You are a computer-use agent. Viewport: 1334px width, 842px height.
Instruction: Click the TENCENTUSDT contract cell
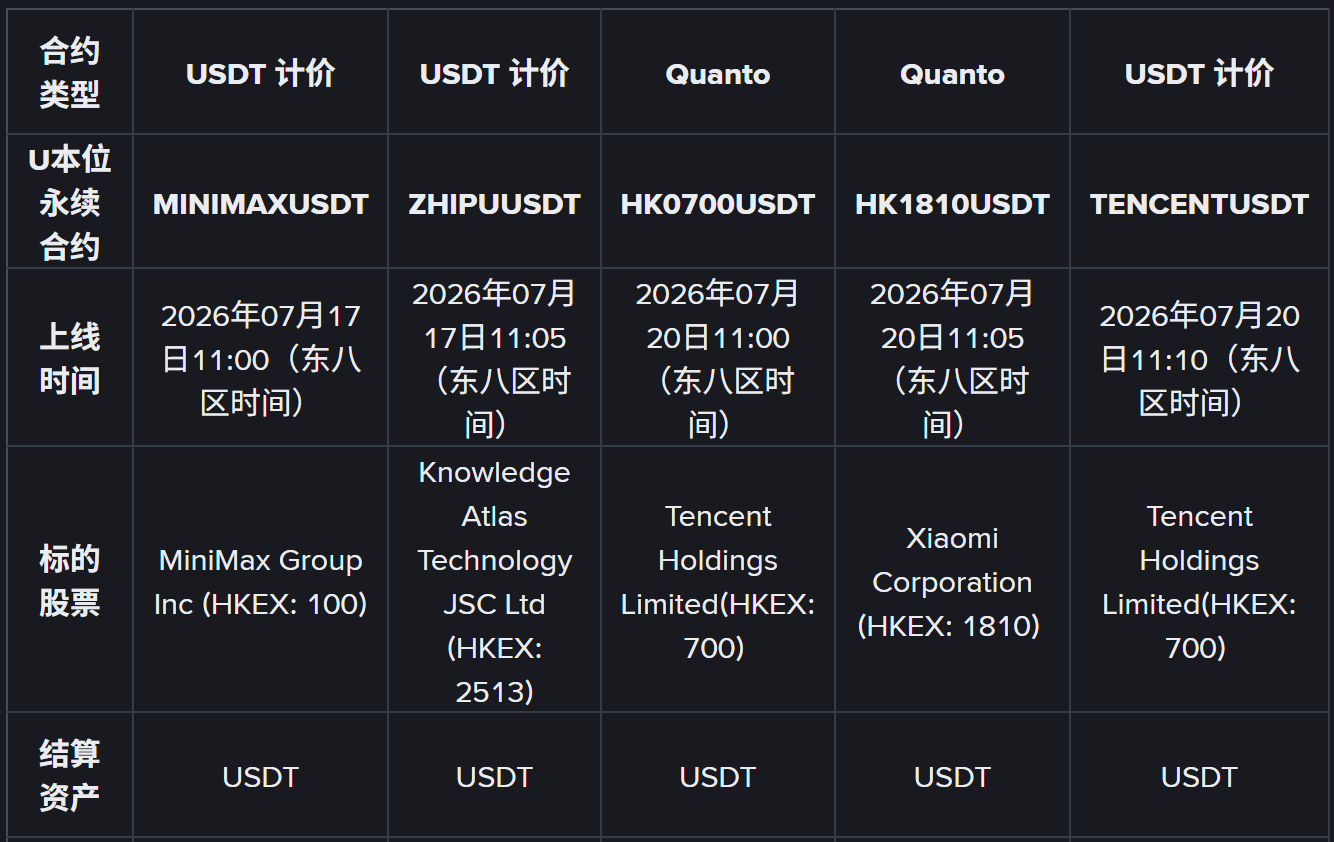pos(1199,204)
